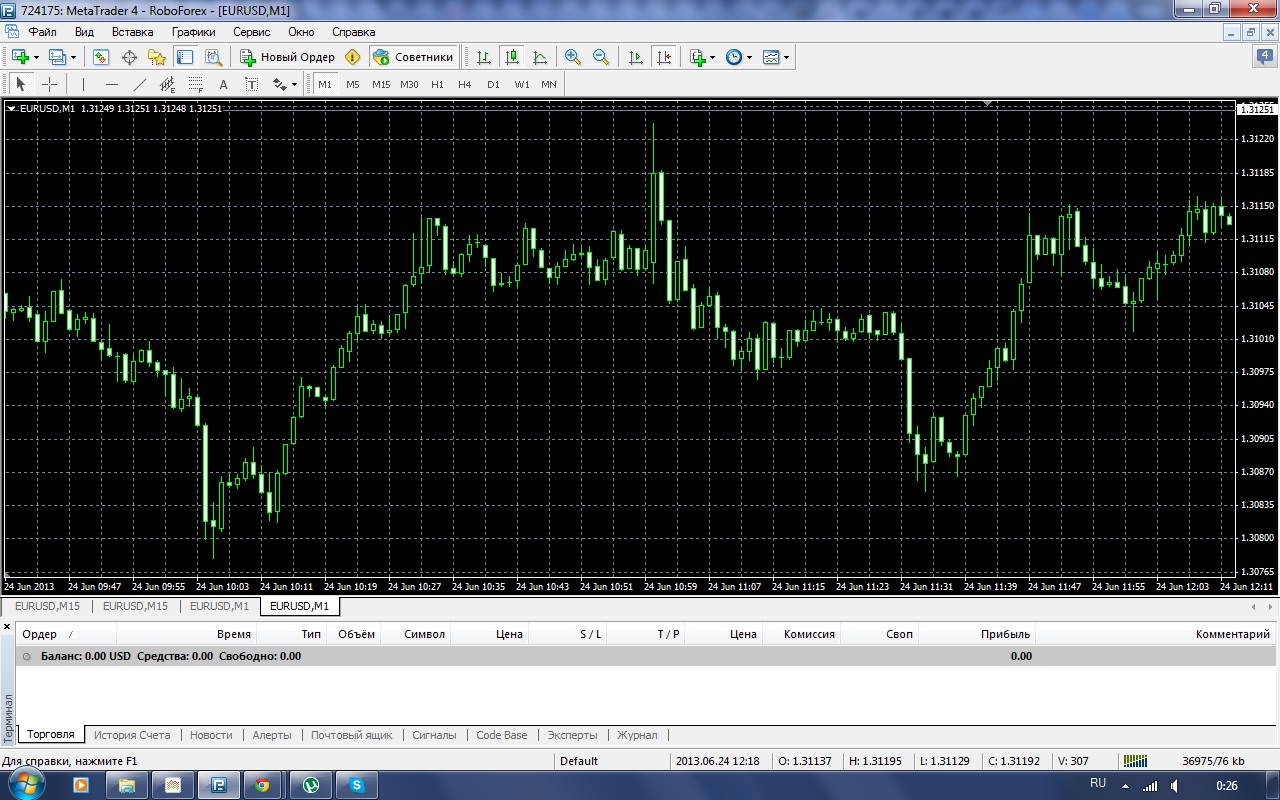
Task: Expand the Arrows tool dropdown arrow
Action: pos(295,84)
